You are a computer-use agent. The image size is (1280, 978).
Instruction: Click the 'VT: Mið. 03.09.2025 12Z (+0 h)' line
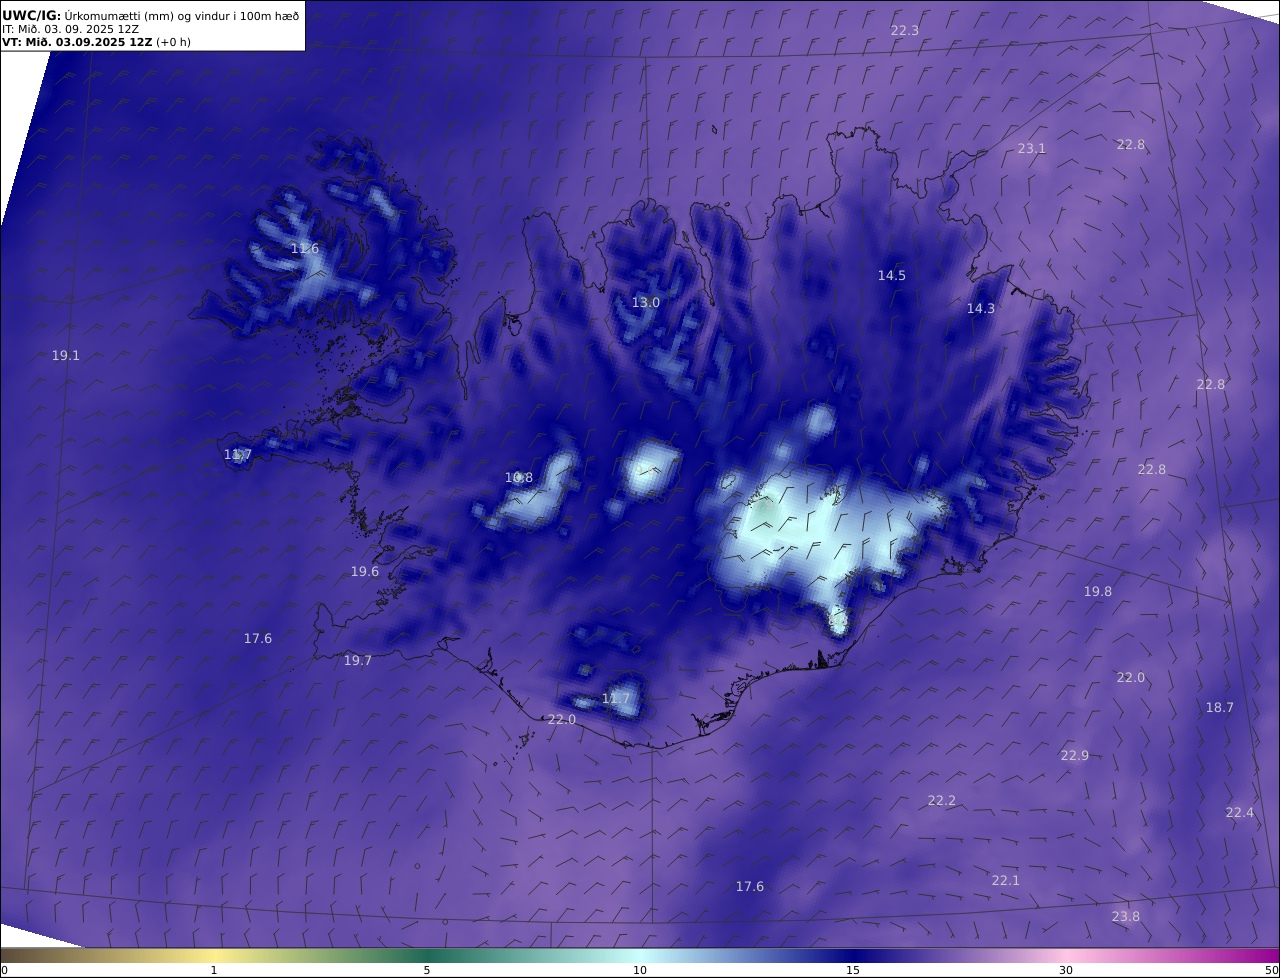click(96, 42)
